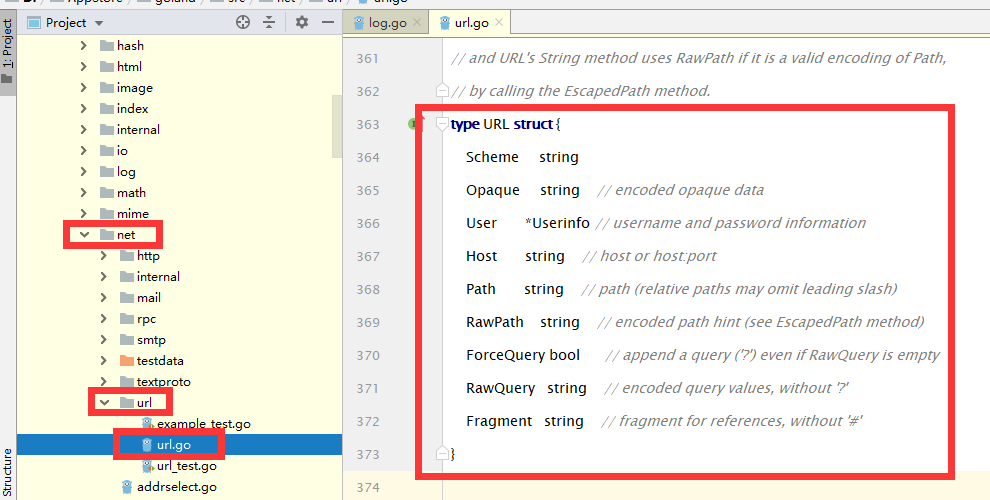The image size is (990, 500).
Task: Click the *Userinfo type on line 366
Action: pos(557,223)
